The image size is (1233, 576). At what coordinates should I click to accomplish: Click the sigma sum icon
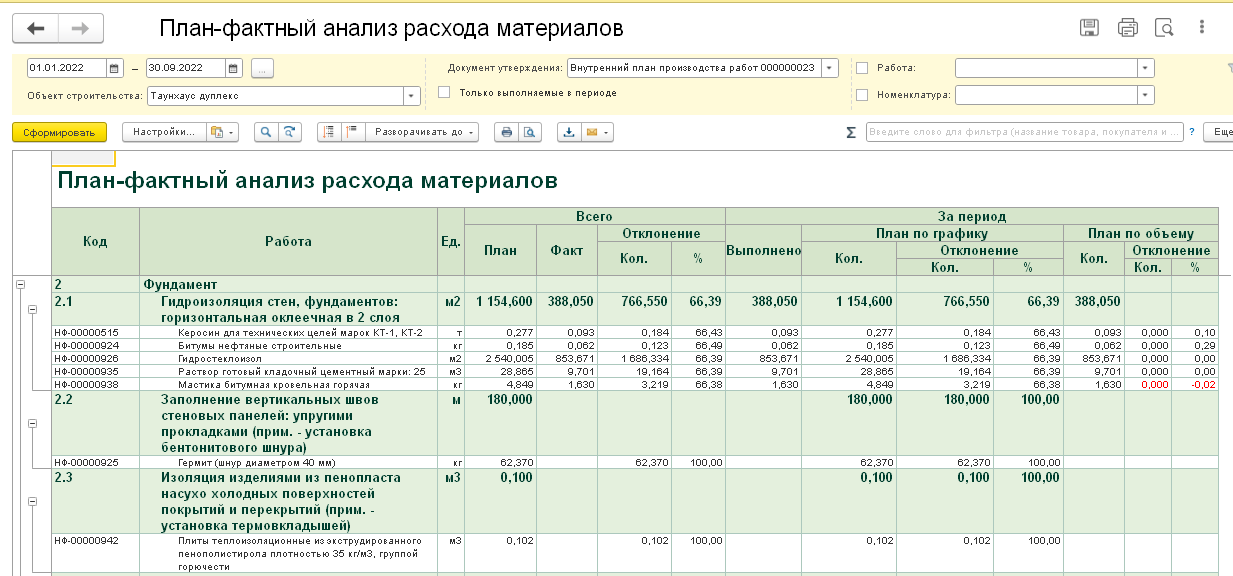pyautogui.click(x=851, y=132)
